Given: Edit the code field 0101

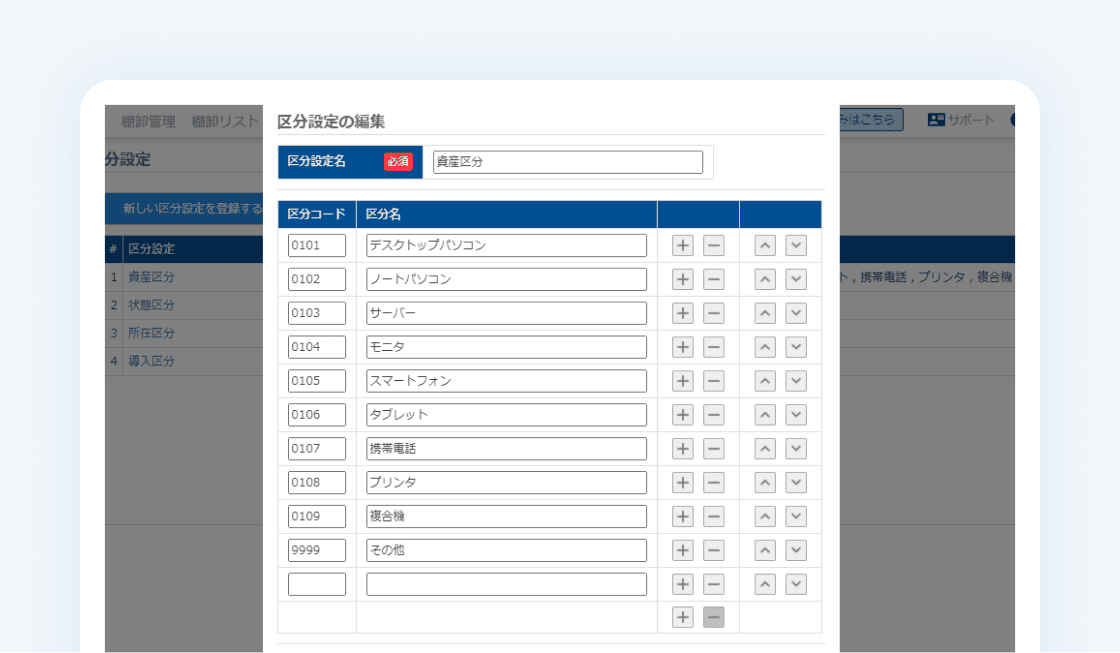Looking at the screenshot, I should (316, 245).
